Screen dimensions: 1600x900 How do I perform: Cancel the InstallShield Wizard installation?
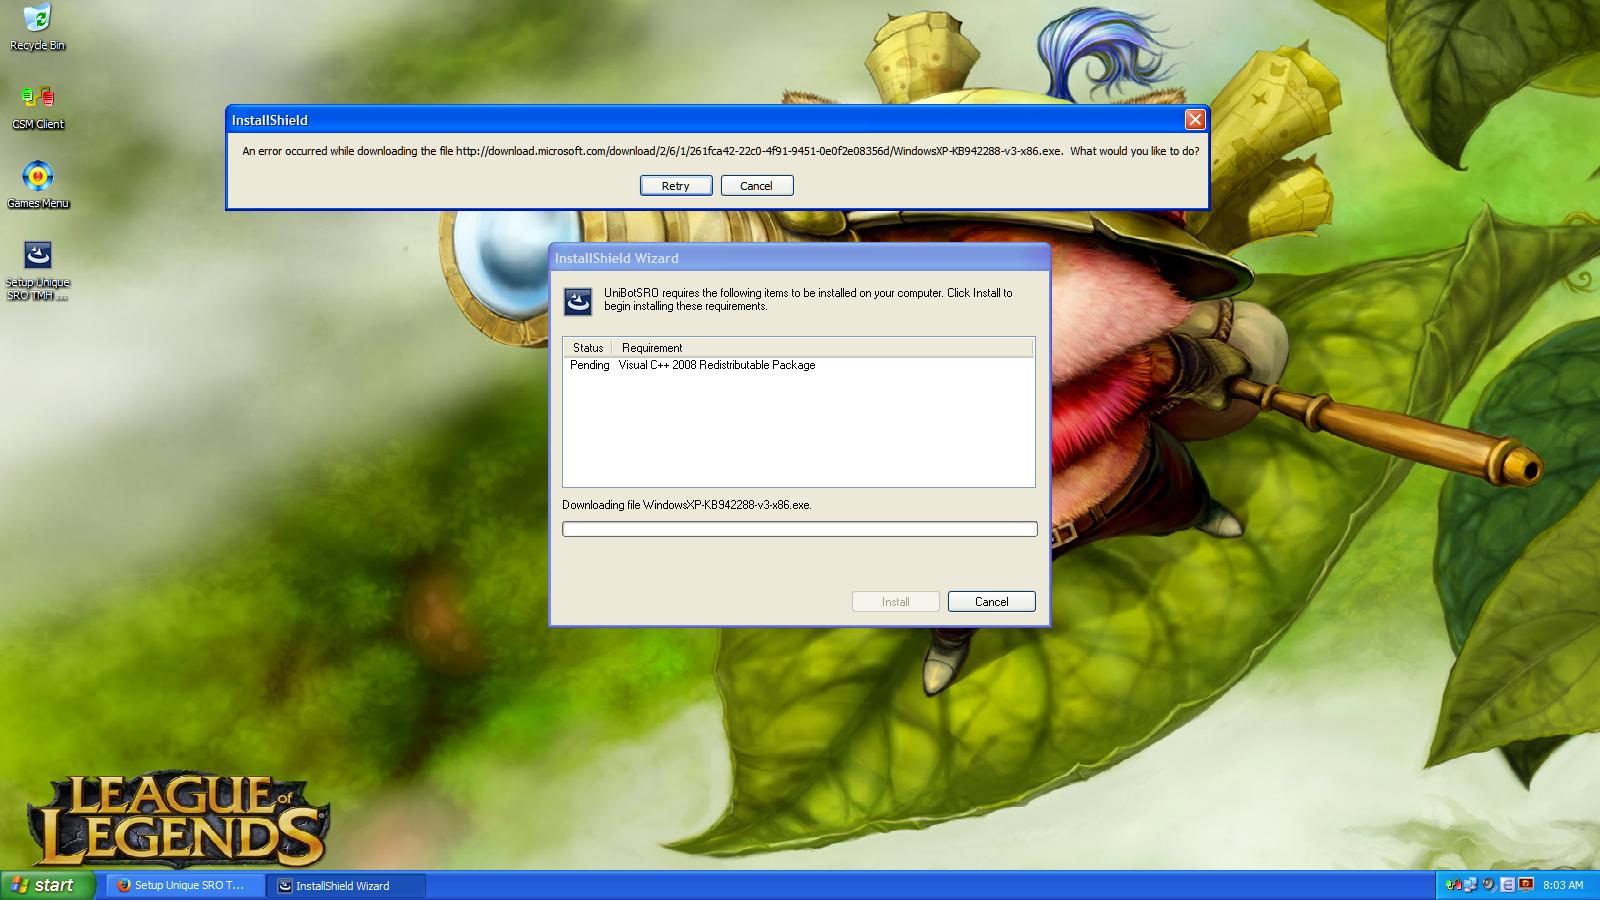click(x=991, y=601)
